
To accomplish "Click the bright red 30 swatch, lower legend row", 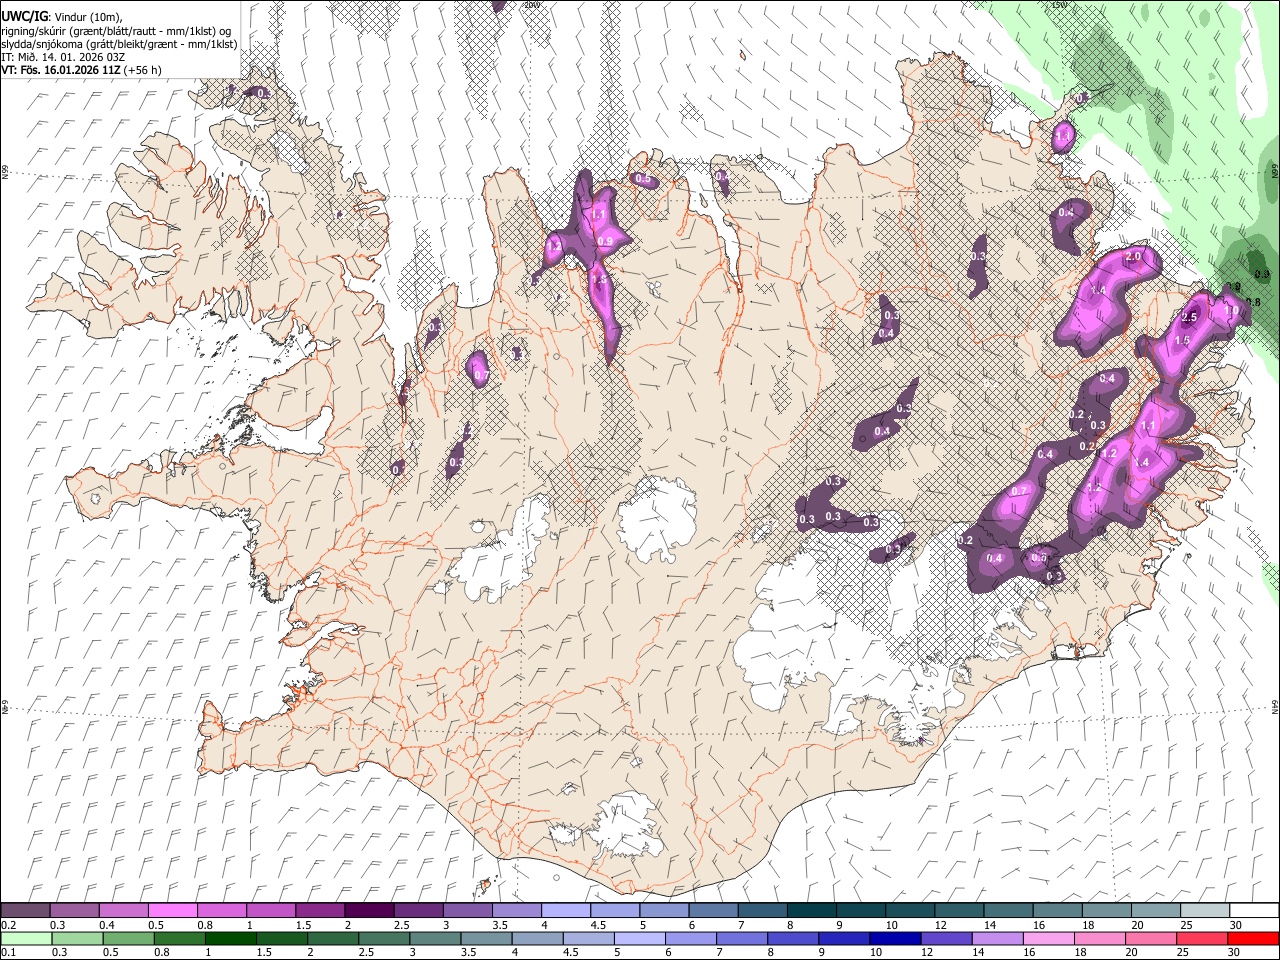I will click(1251, 938).
